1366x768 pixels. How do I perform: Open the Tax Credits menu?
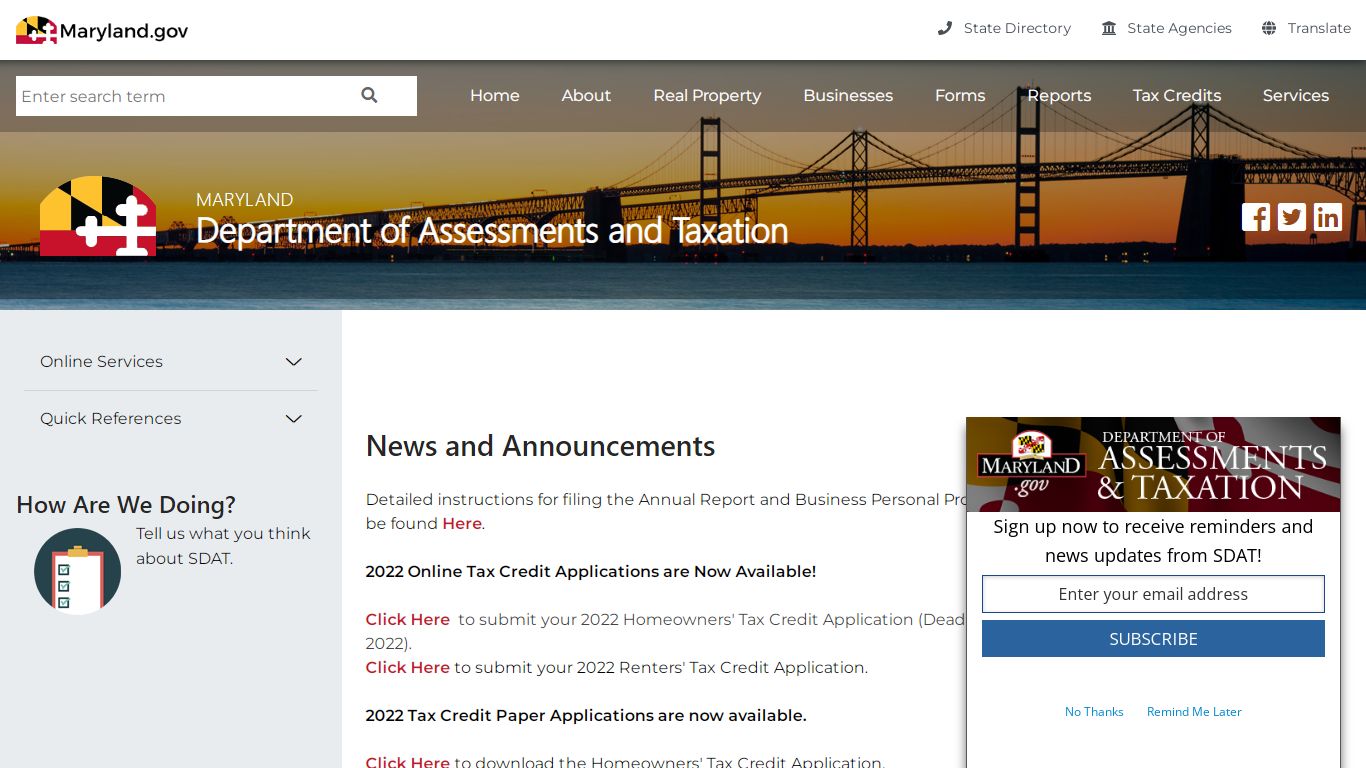[1177, 96]
